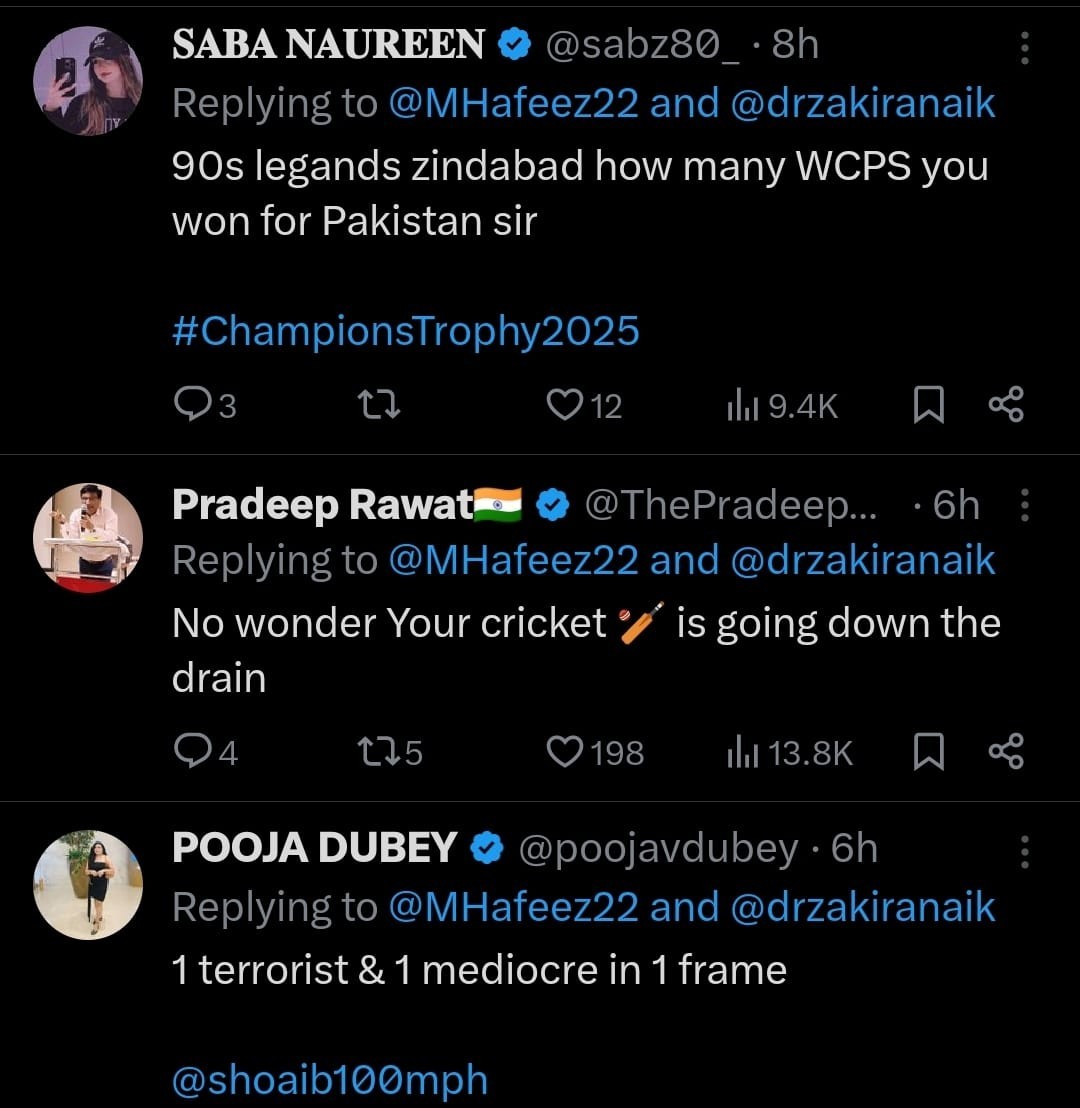Retweet Saba Naureen's tweet

379,404
